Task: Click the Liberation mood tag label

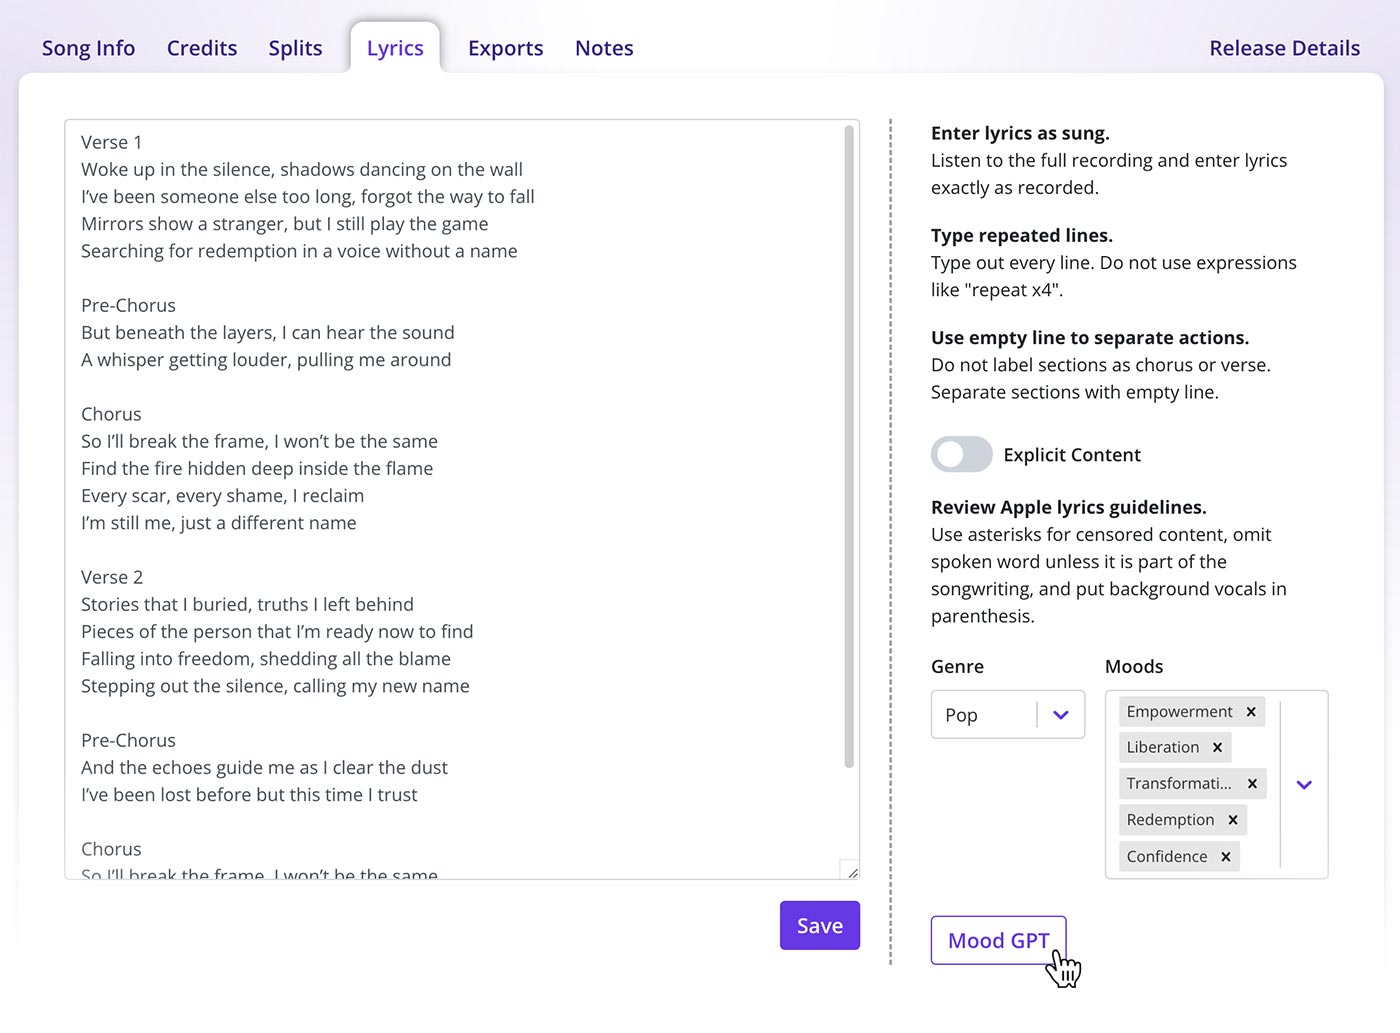Action: tap(1162, 748)
